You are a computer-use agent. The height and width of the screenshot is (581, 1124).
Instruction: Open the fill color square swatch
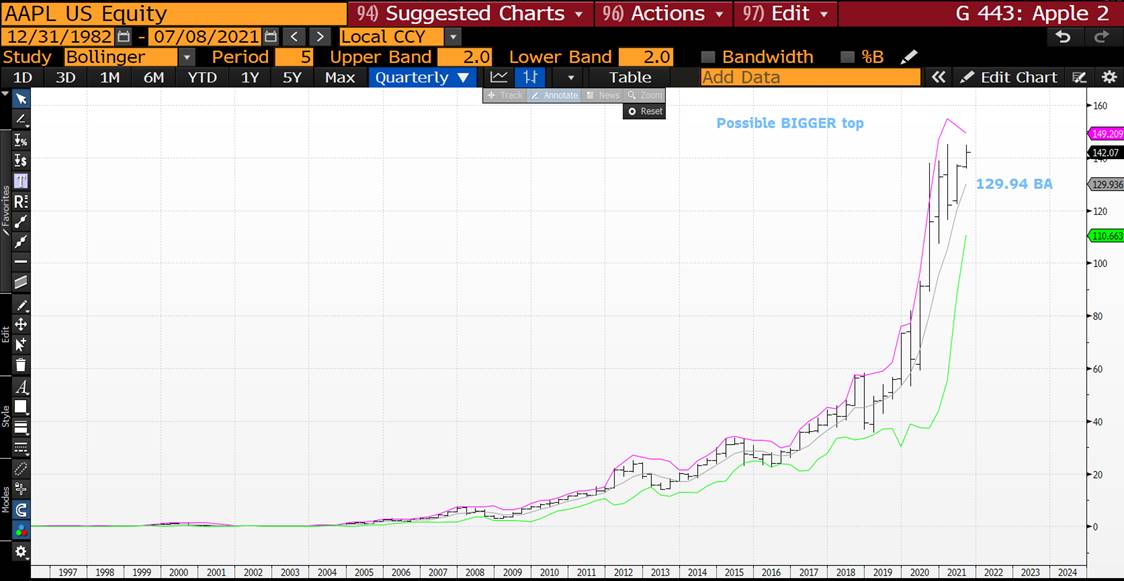21,407
